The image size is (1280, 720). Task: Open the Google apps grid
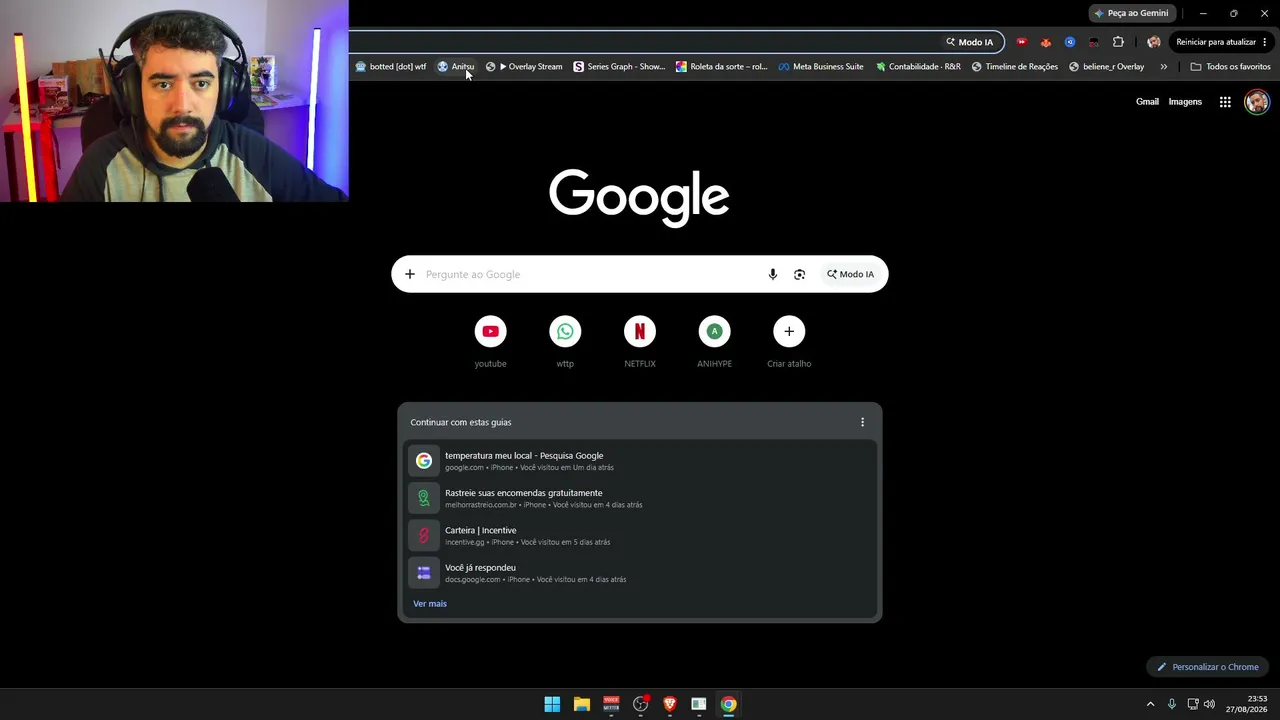(x=1225, y=102)
